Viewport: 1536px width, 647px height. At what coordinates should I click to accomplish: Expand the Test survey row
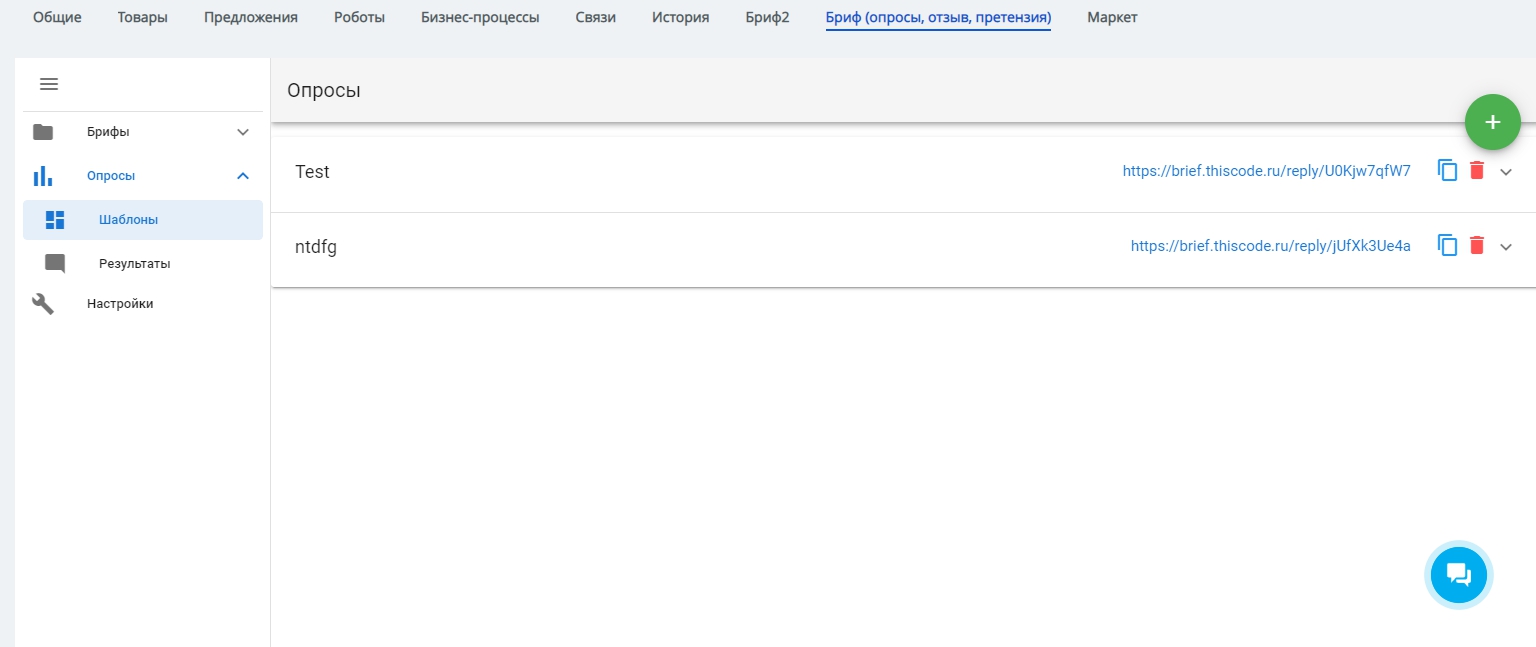click(1506, 172)
